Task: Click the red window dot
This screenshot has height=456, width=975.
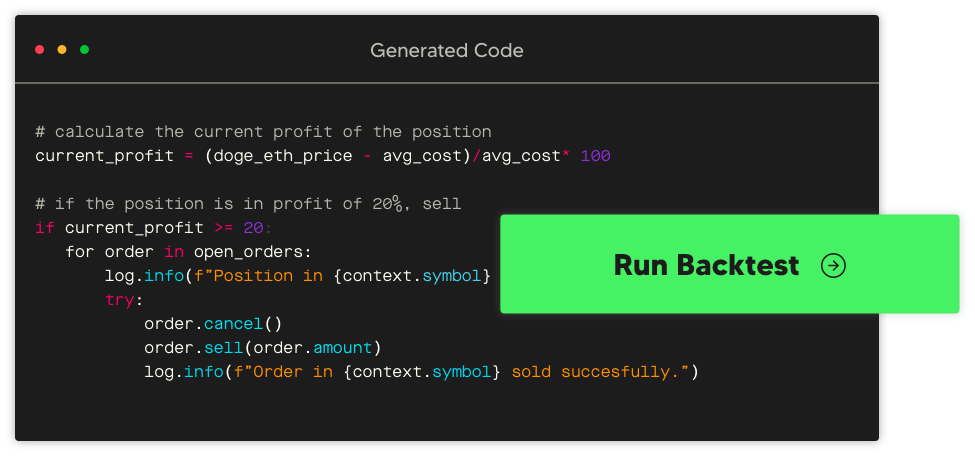Action: tap(39, 49)
